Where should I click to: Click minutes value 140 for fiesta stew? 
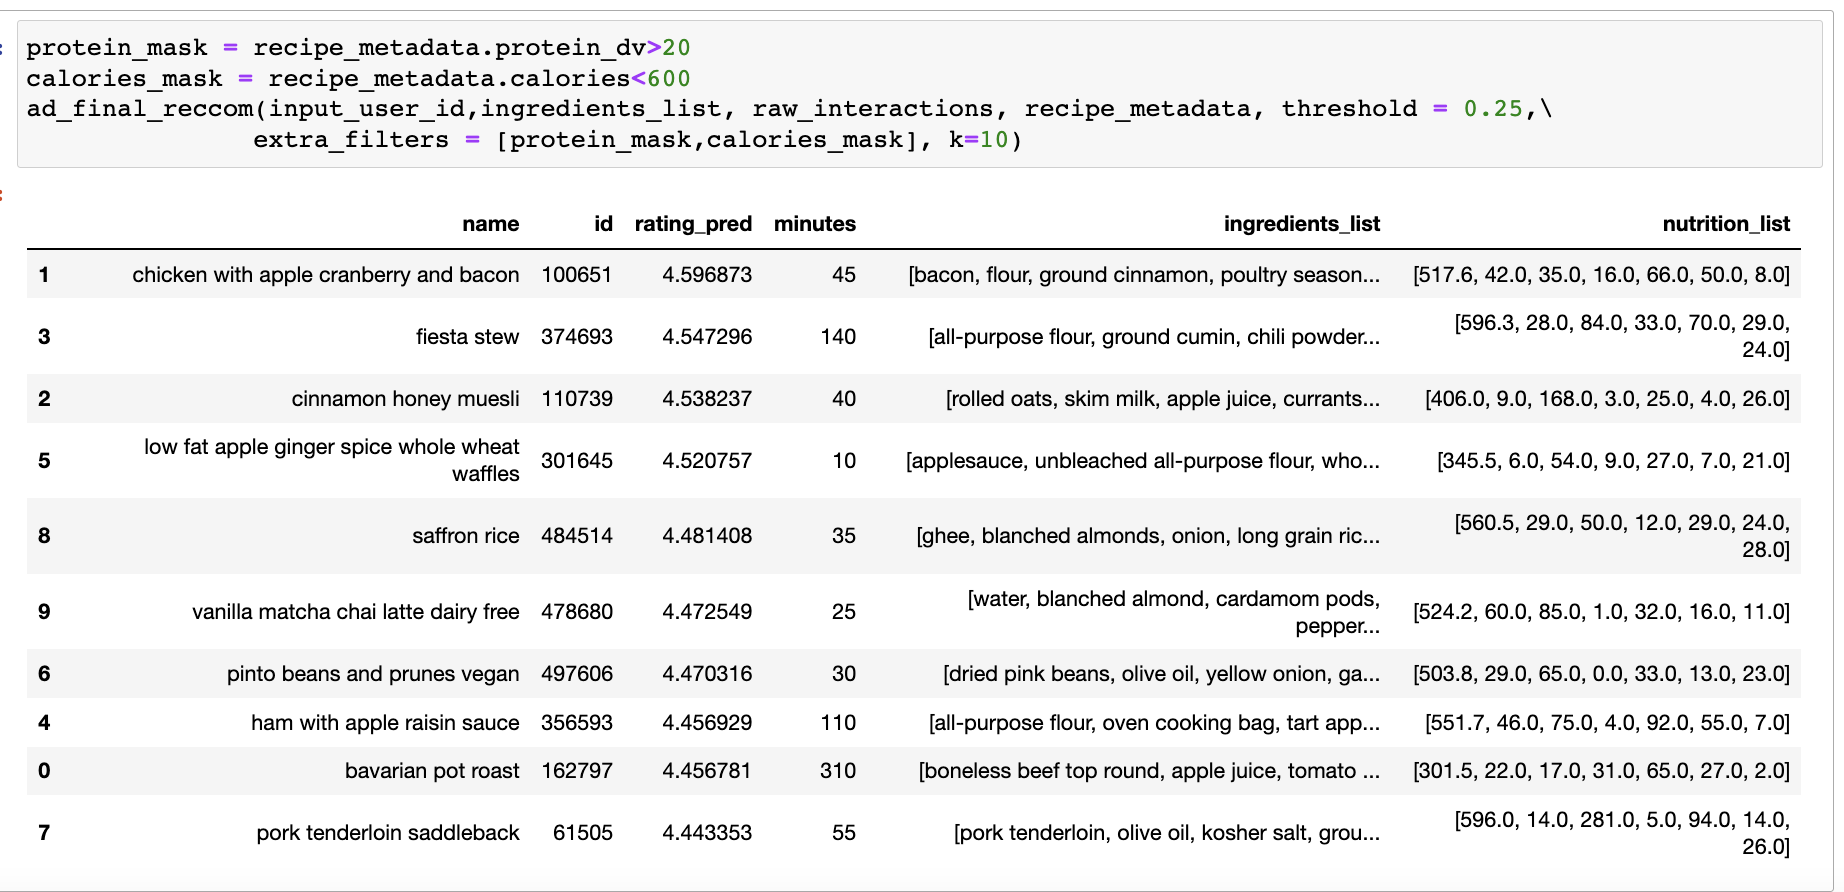(838, 337)
